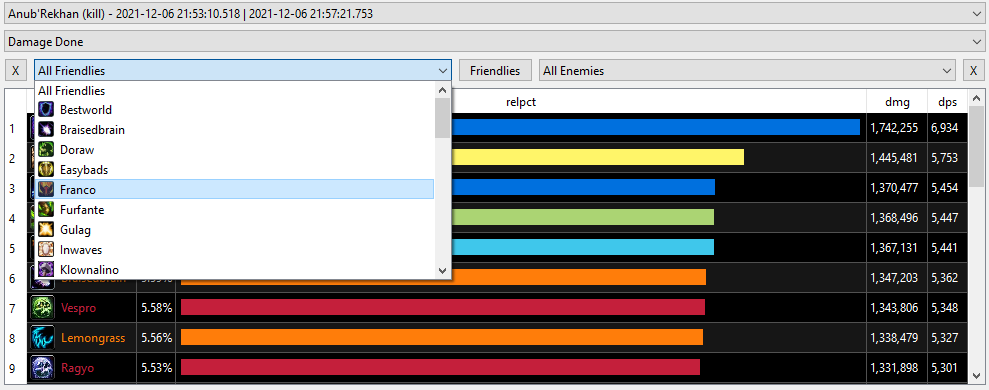Viewport: 989px width, 390px height.
Task: Click the 5,301 dps cell
Action: pos(947,368)
